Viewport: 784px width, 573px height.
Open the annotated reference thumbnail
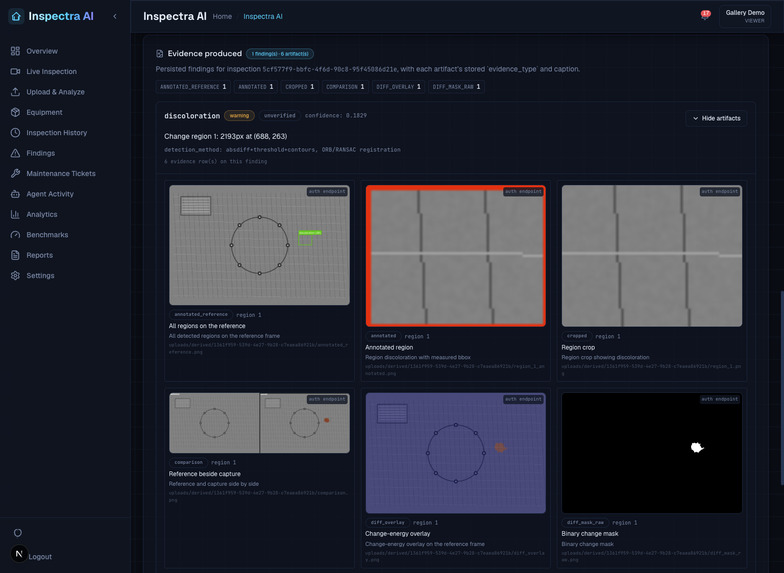[x=260, y=245]
